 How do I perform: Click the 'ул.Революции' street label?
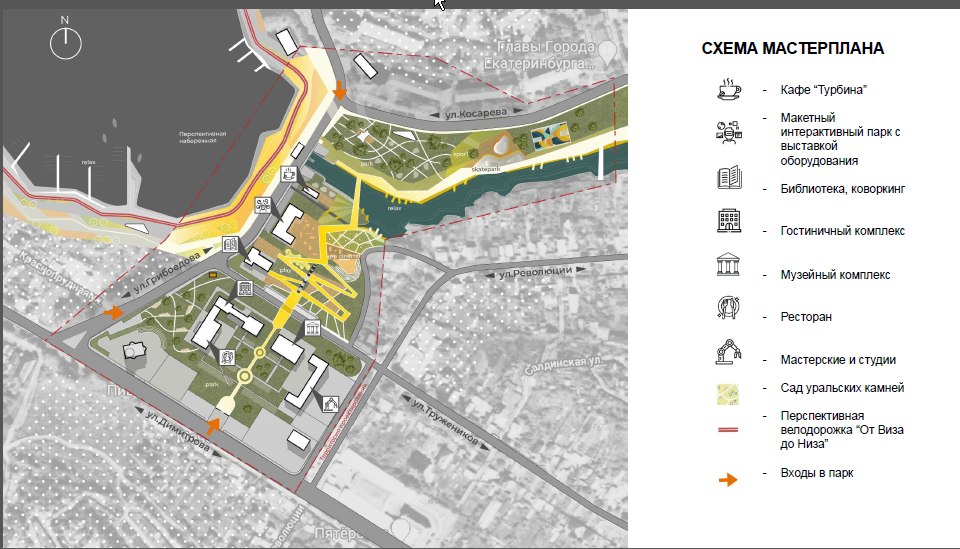pyautogui.click(x=534, y=273)
